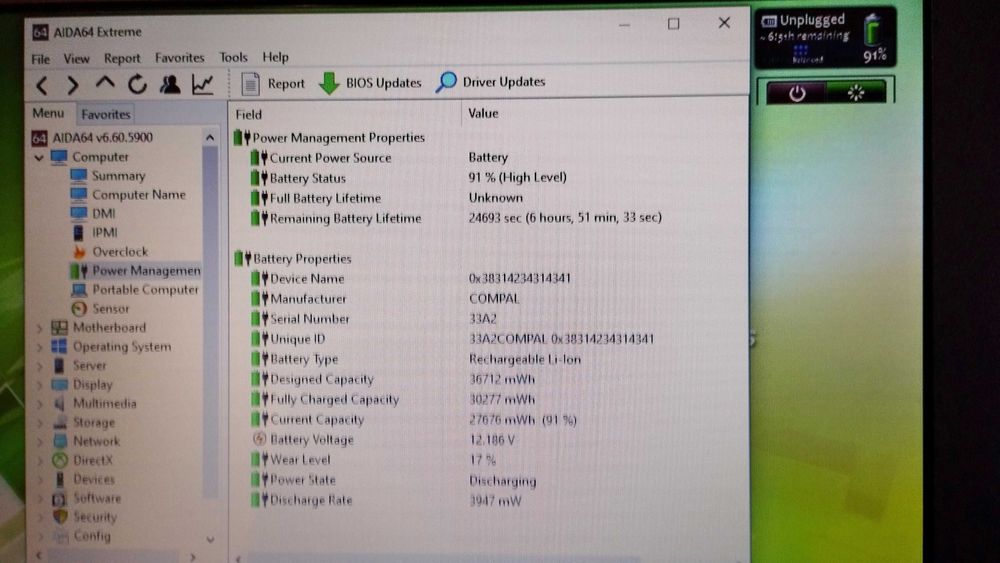Expand the Server node
1000x563 pixels.
click(40, 366)
